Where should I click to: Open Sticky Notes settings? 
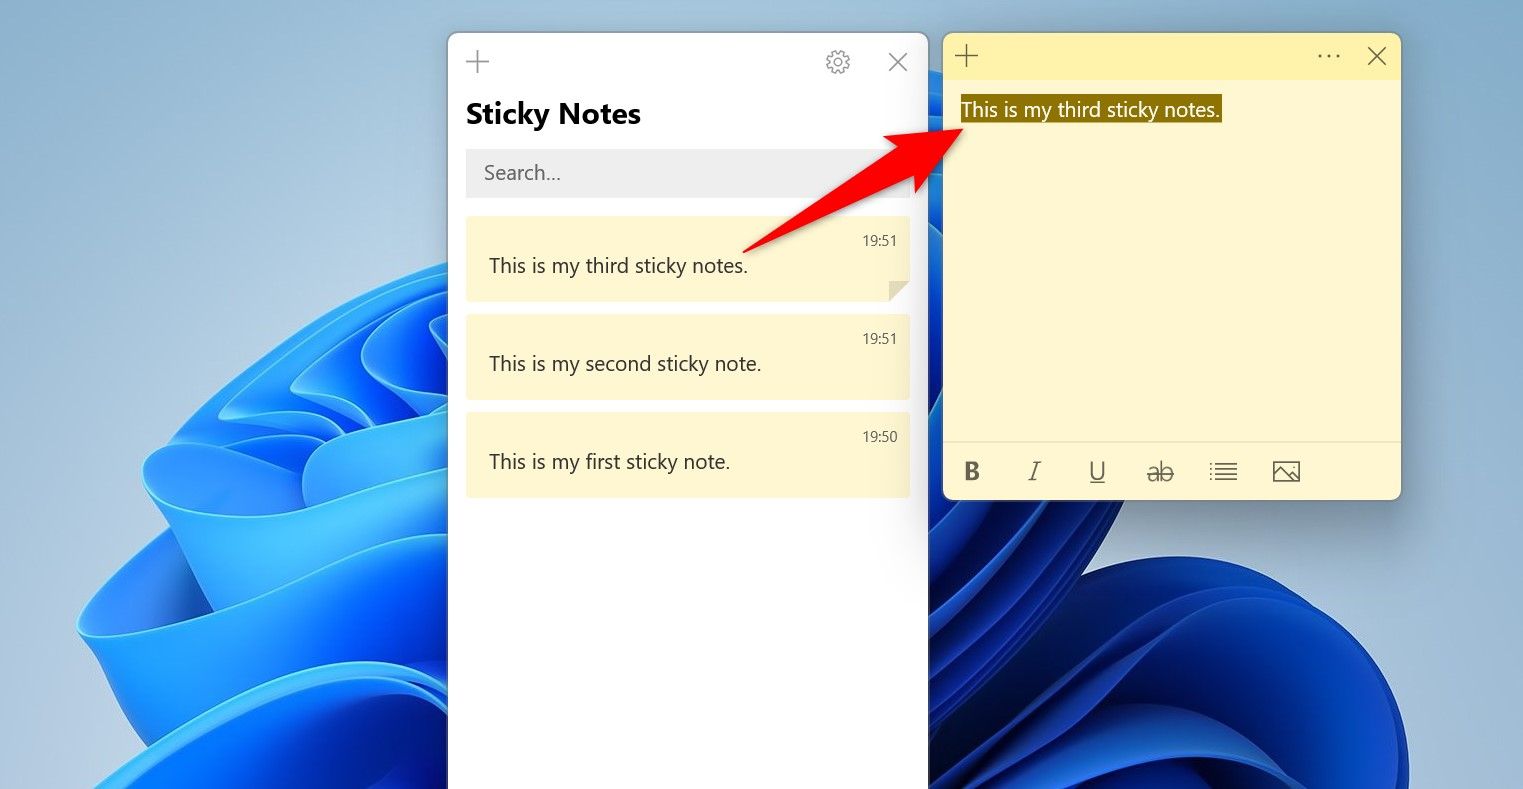(837, 62)
